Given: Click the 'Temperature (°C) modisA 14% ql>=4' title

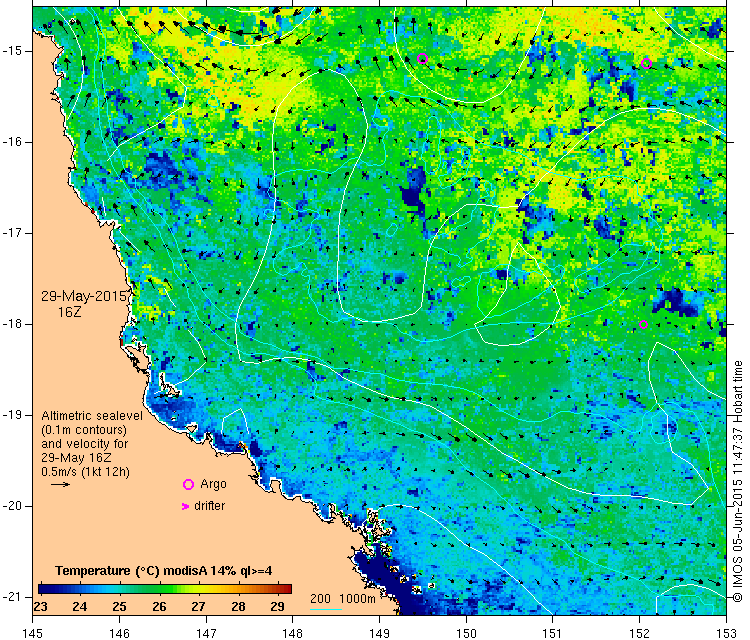Looking at the screenshot, I should point(164,571).
